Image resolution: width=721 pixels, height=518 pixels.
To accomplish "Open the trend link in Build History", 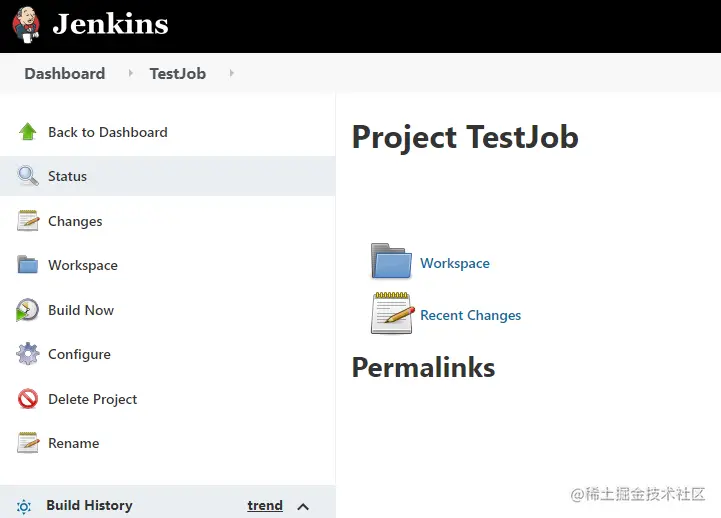I will tap(265, 506).
